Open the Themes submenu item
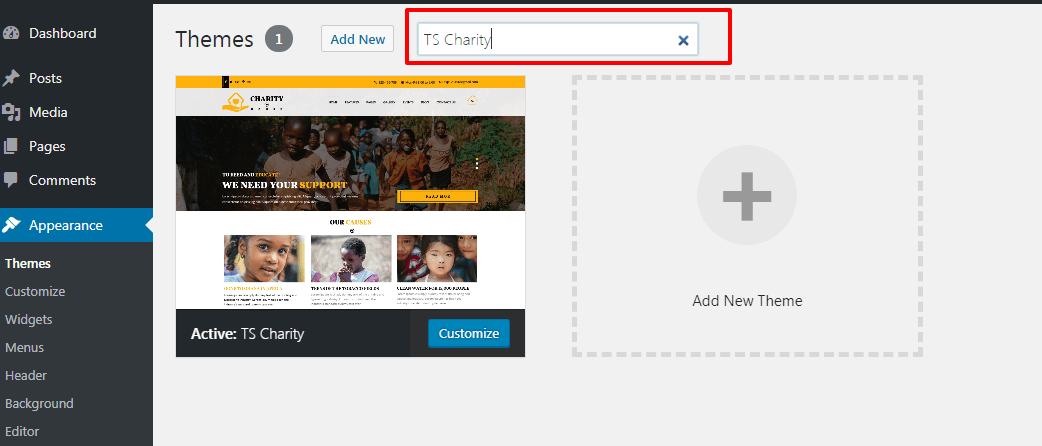This screenshot has height=446, width=1042. coord(28,264)
